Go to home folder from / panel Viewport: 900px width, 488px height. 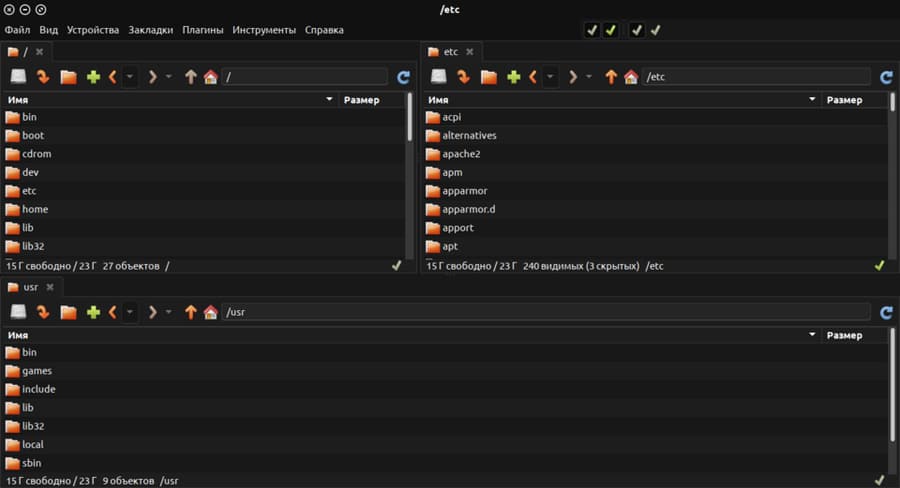click(211, 76)
